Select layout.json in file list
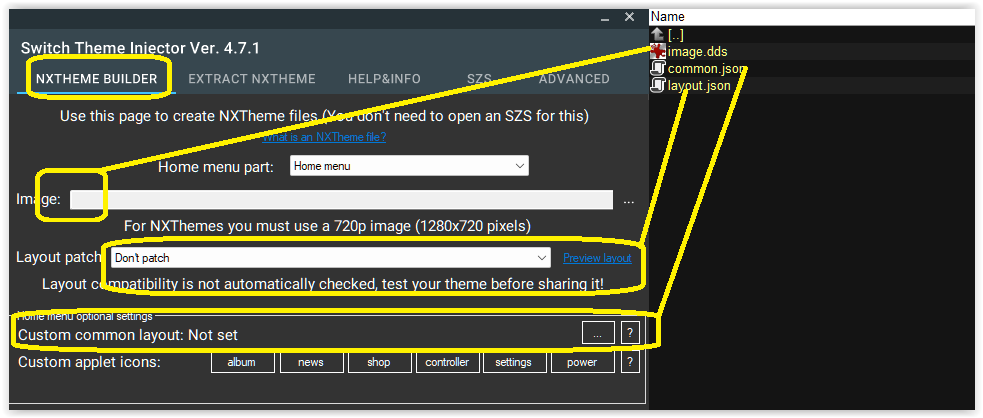 pos(699,86)
